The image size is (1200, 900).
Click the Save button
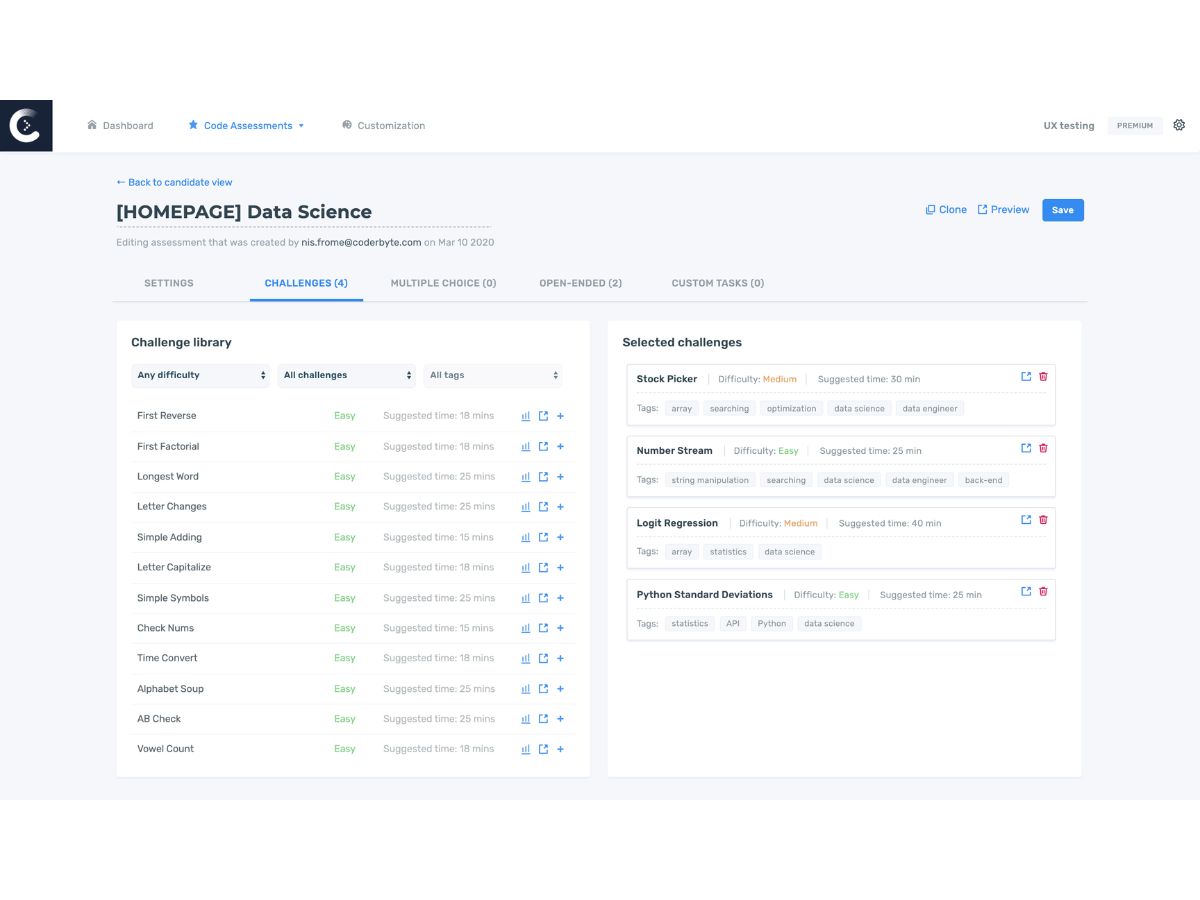pyautogui.click(x=1063, y=210)
